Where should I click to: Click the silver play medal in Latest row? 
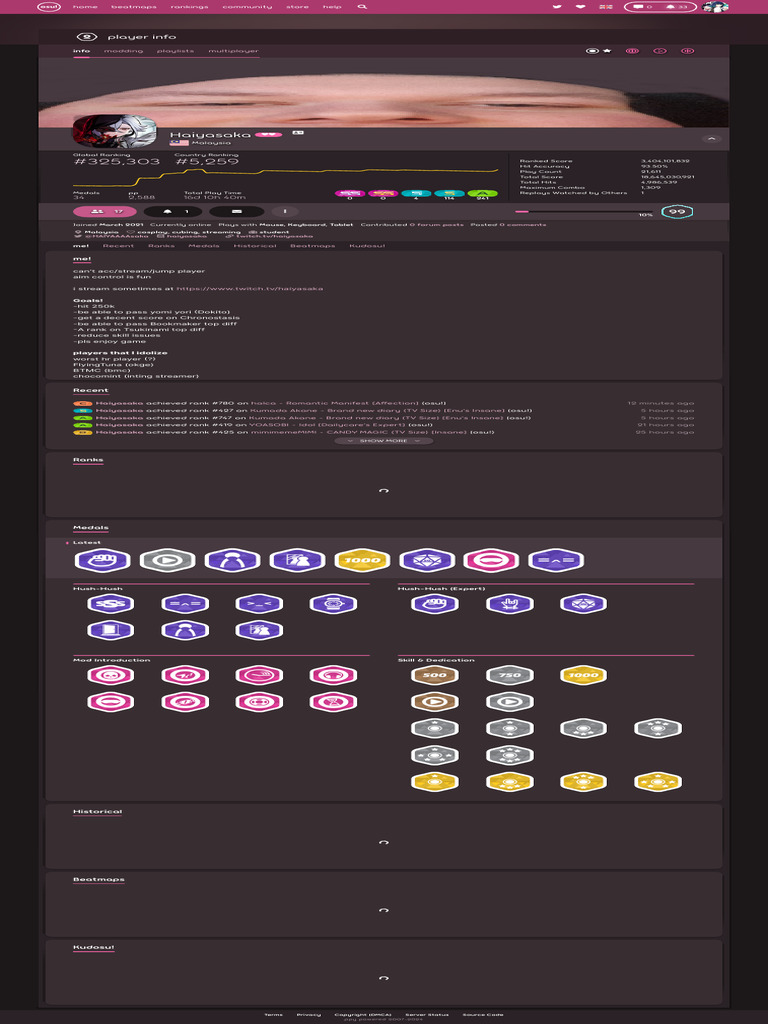(168, 560)
